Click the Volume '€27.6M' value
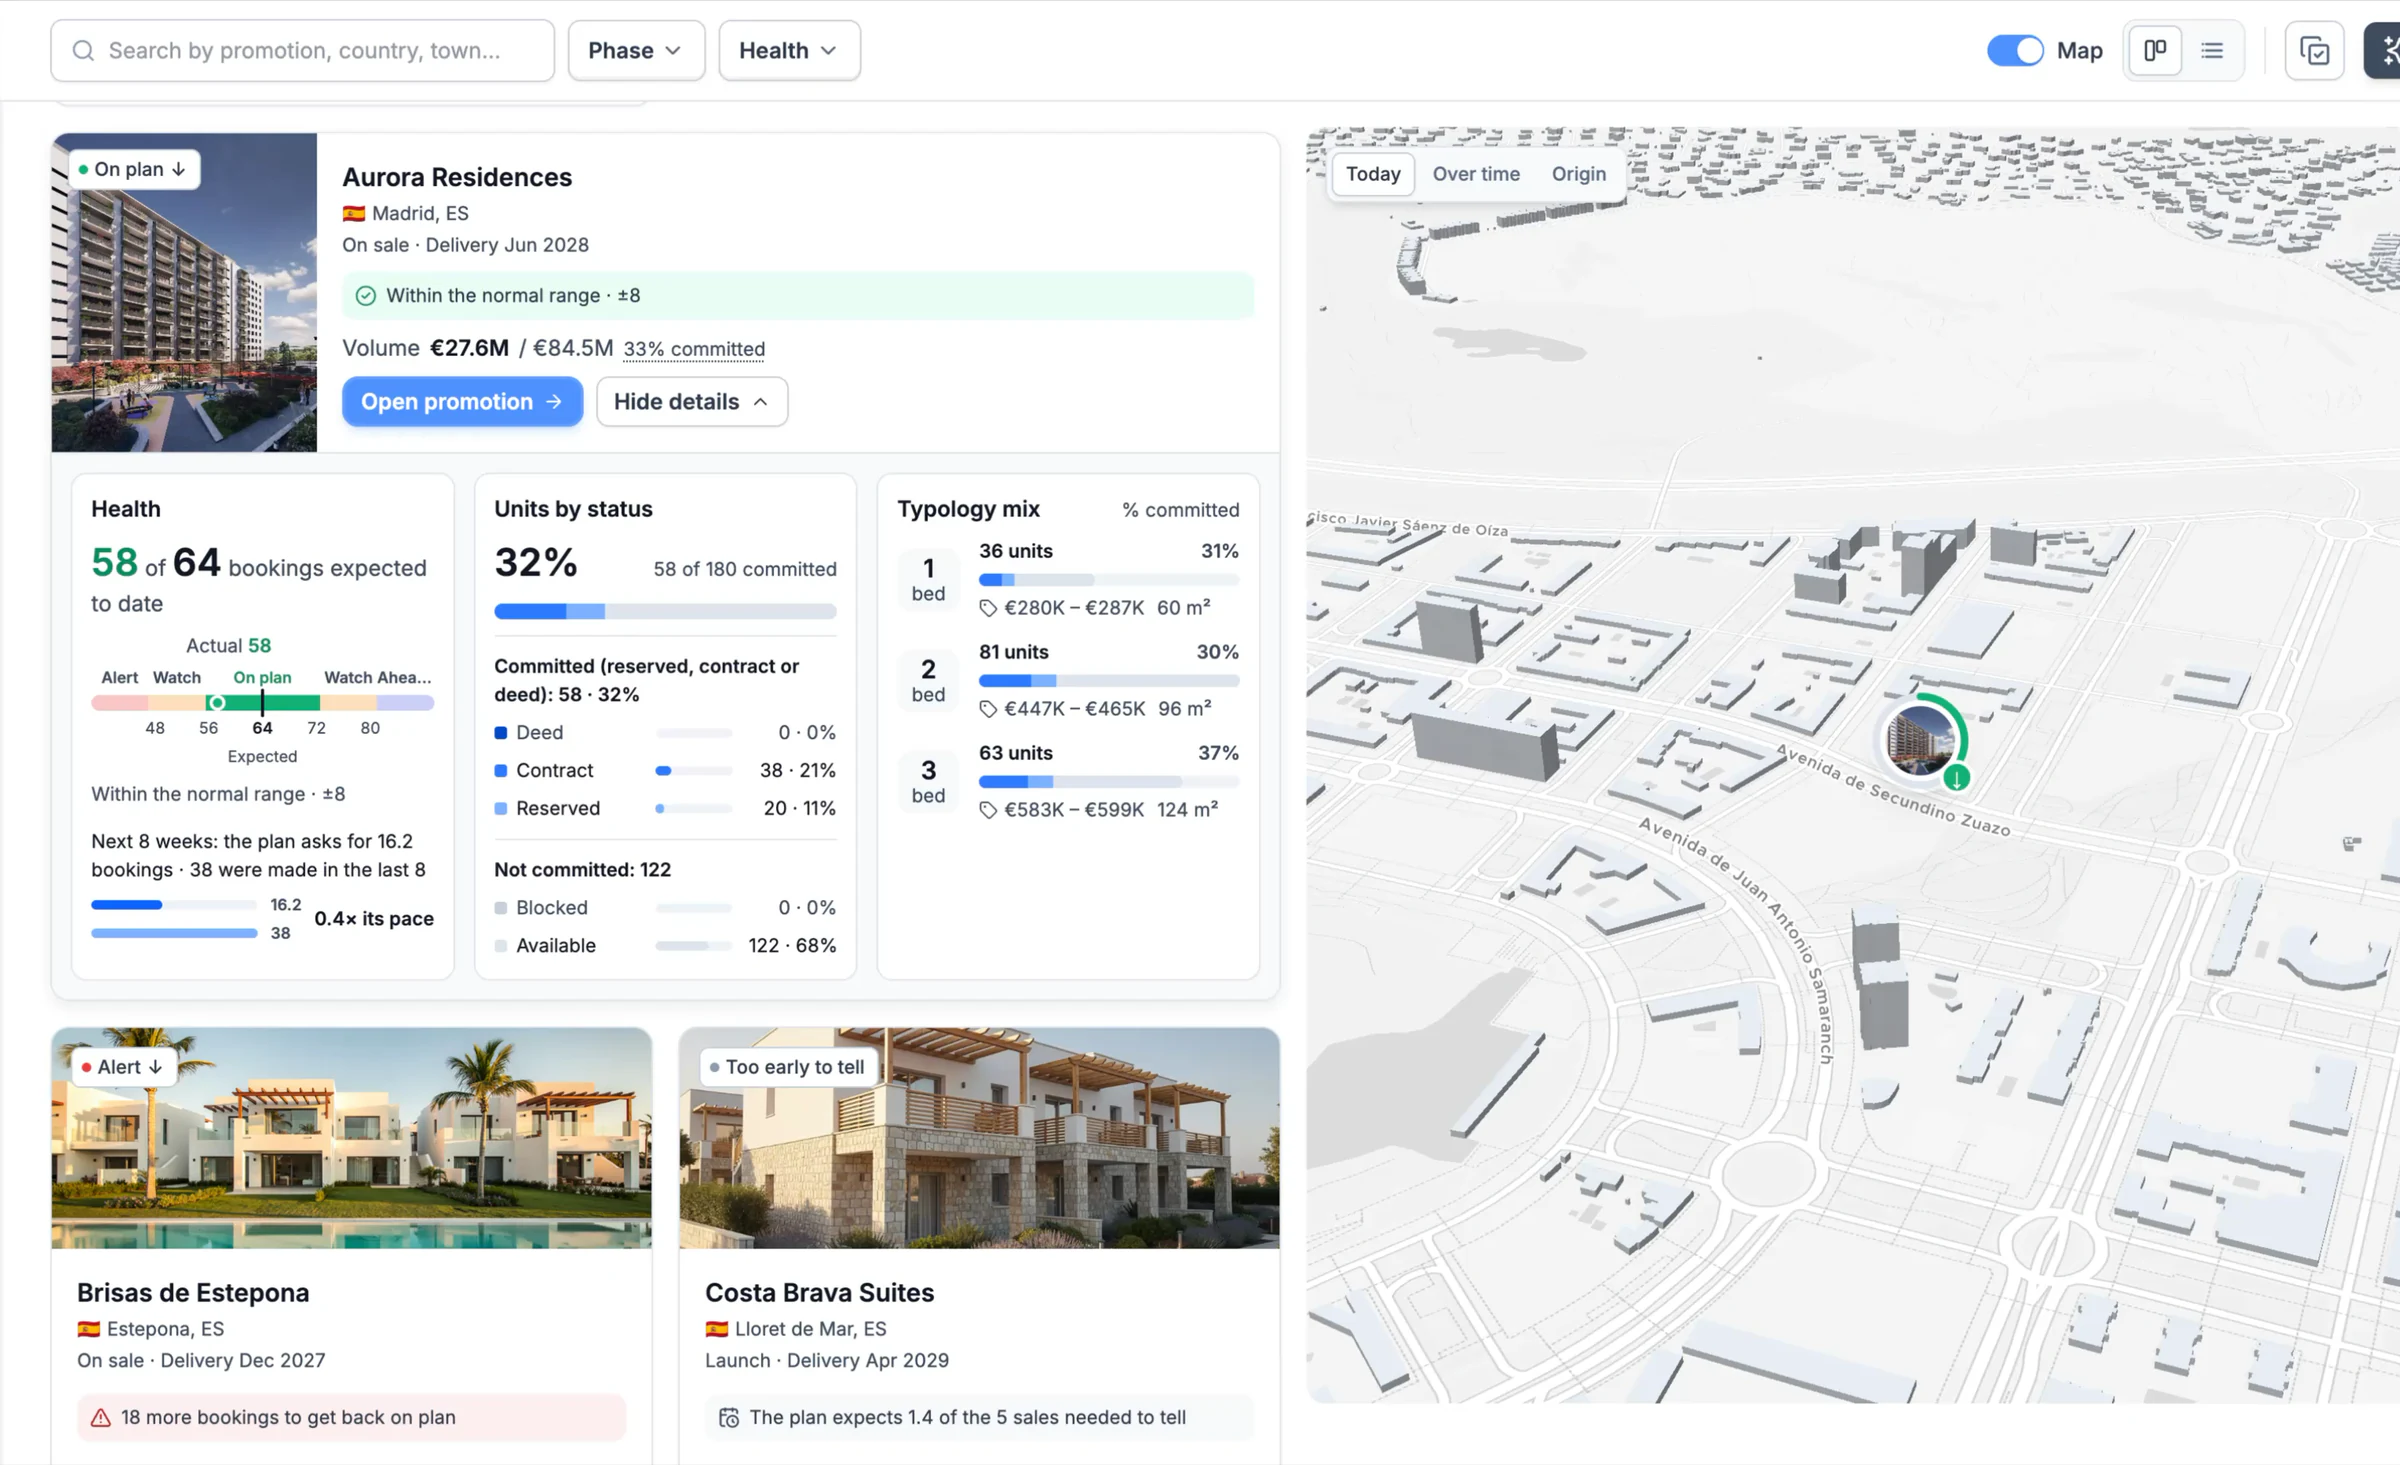Screen dimensions: 2400x1465 click(x=469, y=348)
